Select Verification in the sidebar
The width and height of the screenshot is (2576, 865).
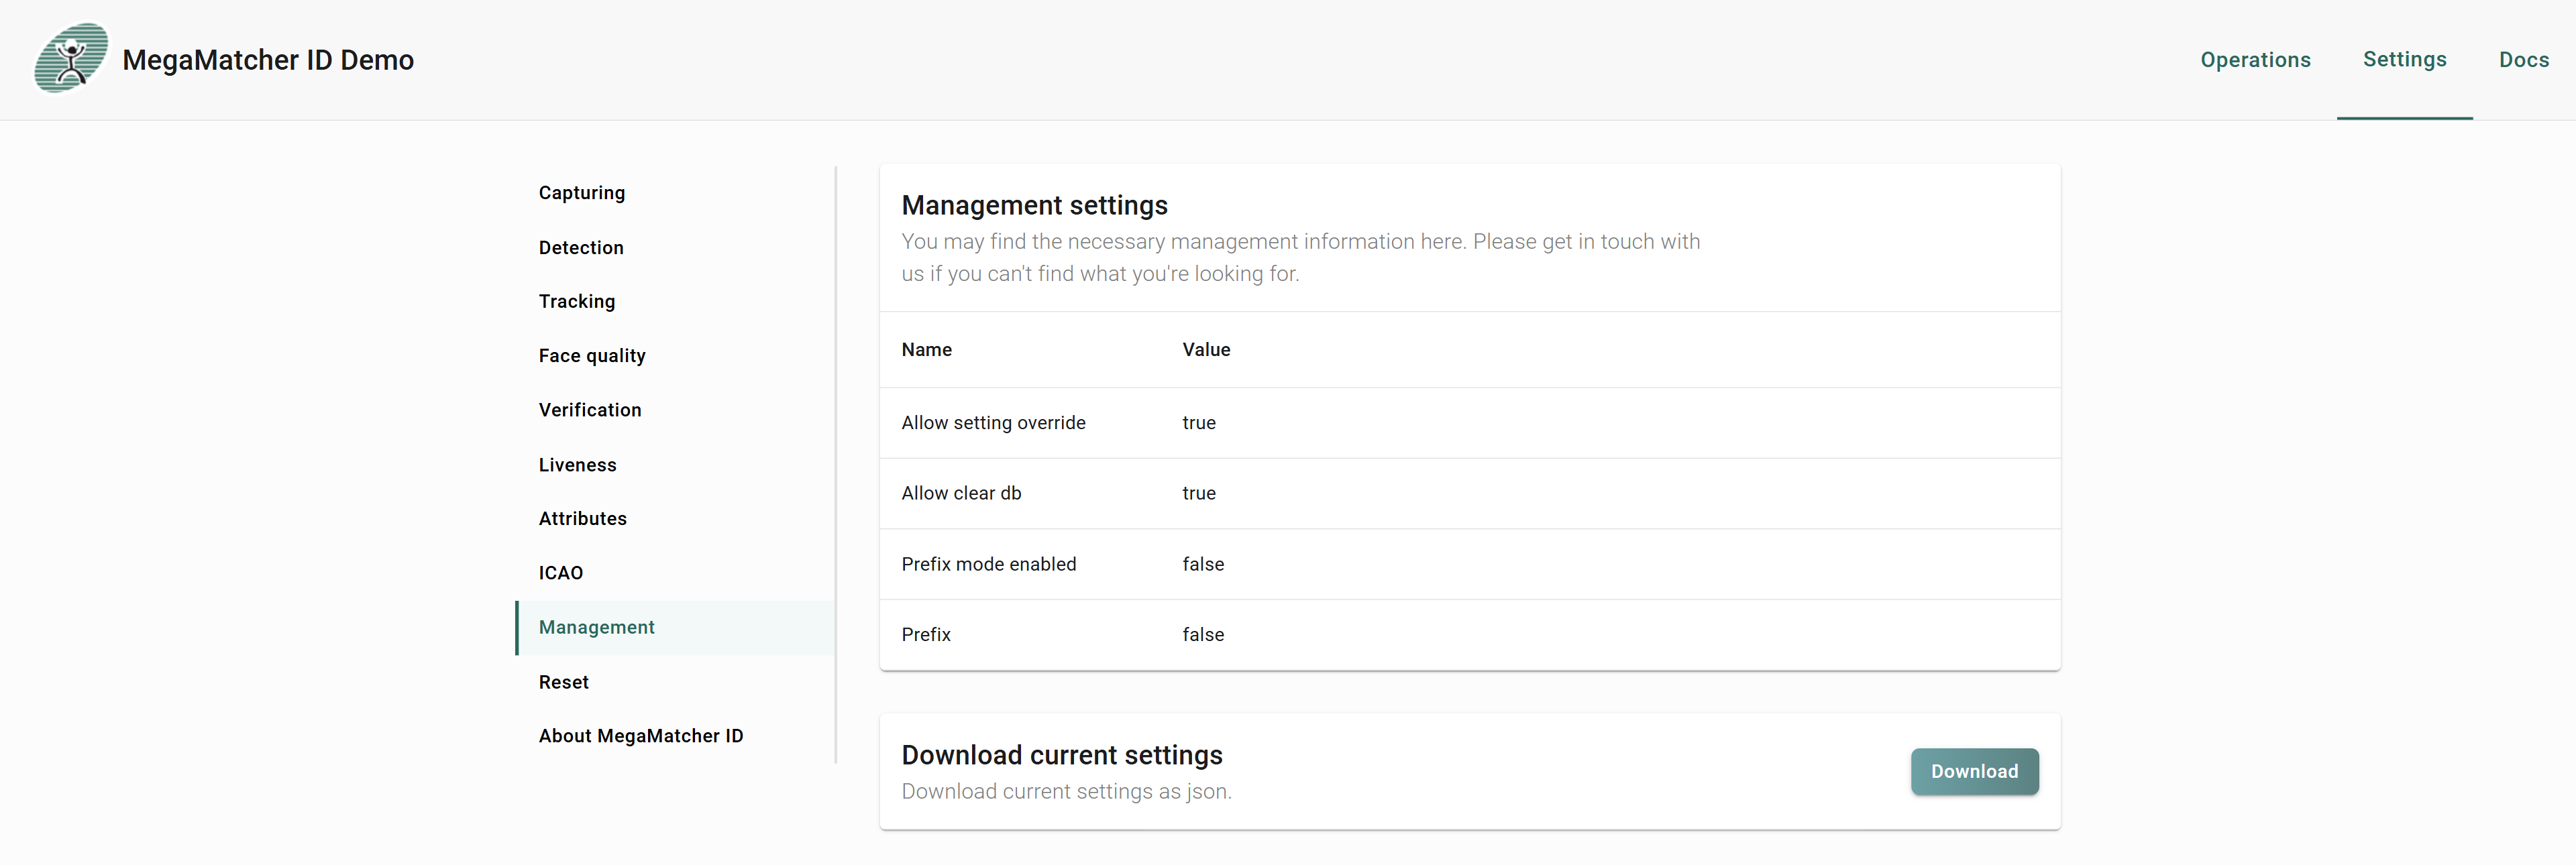click(676, 410)
